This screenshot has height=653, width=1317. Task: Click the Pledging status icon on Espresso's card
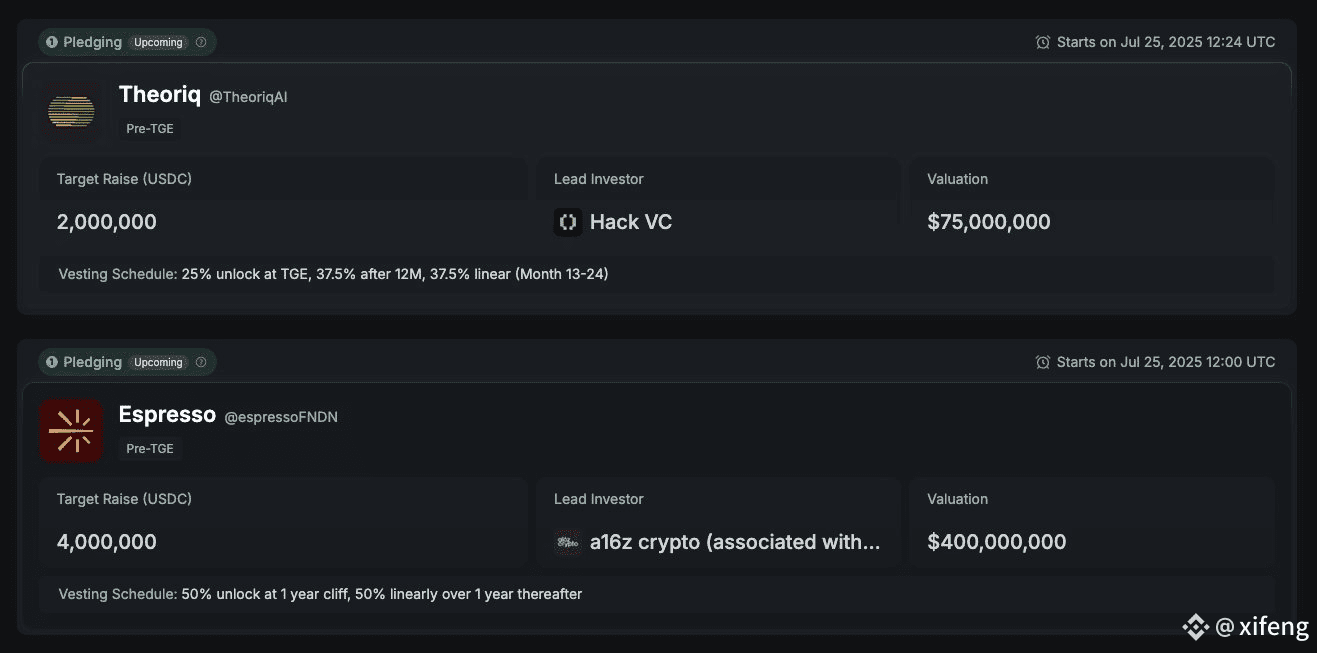52,362
